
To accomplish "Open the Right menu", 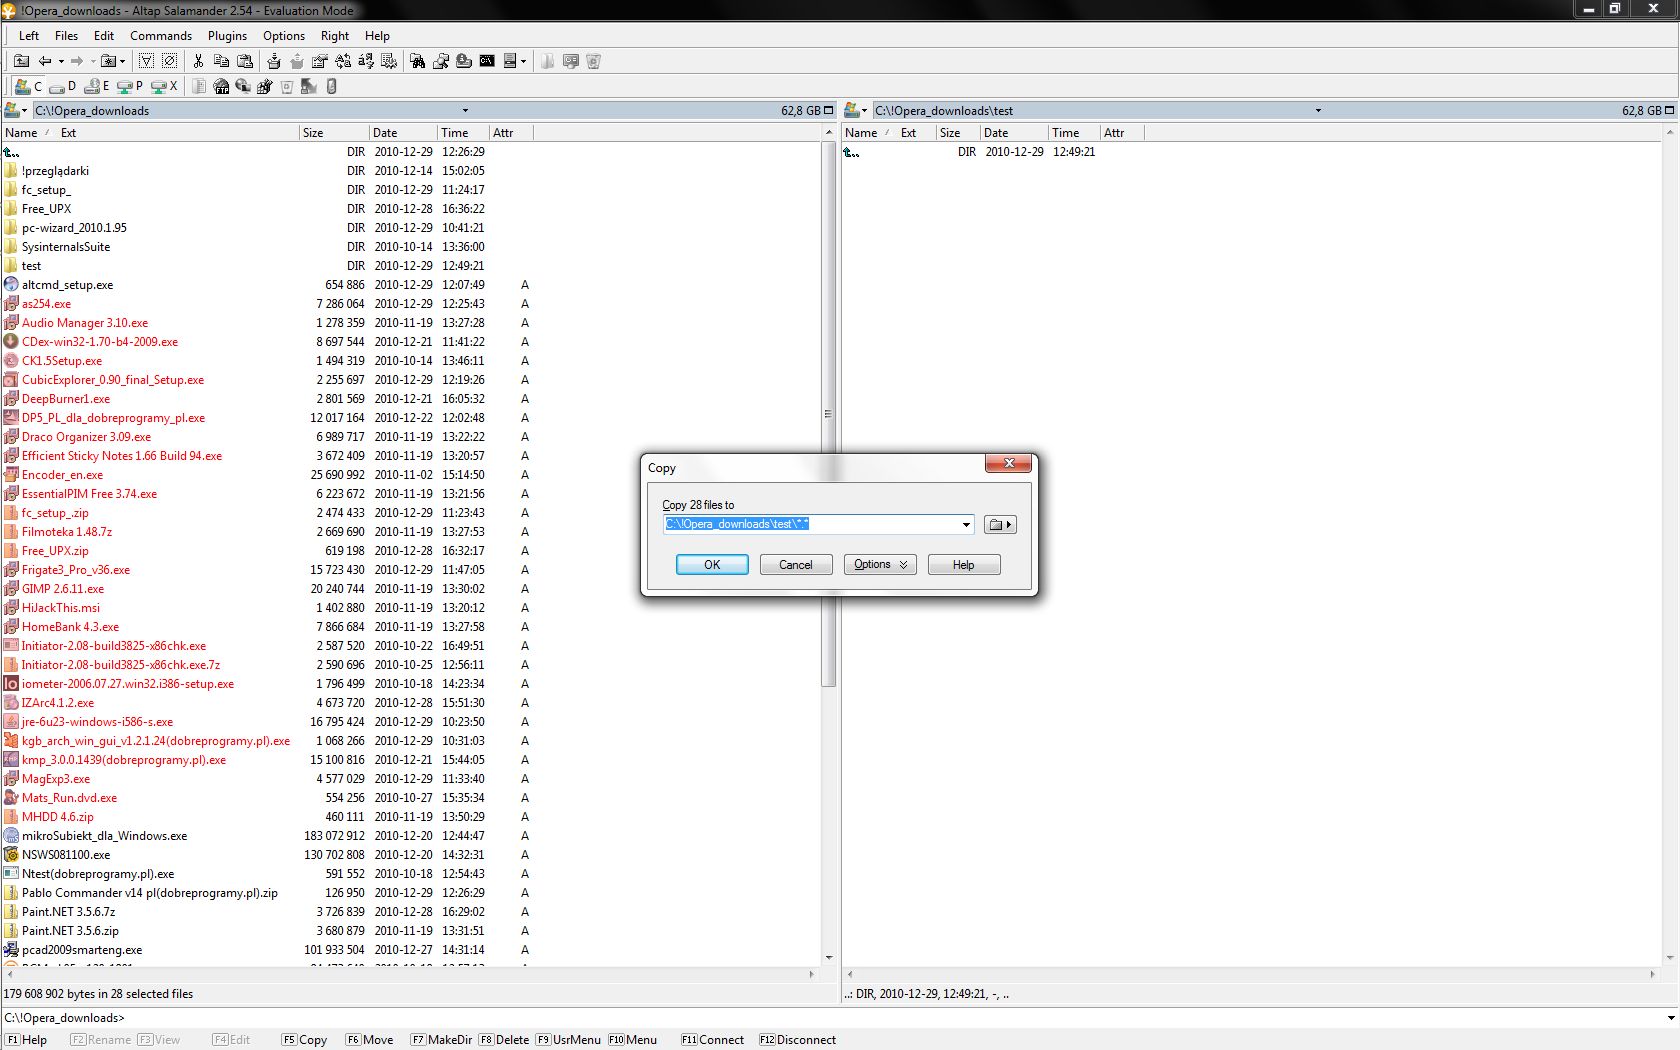I will tap(334, 36).
